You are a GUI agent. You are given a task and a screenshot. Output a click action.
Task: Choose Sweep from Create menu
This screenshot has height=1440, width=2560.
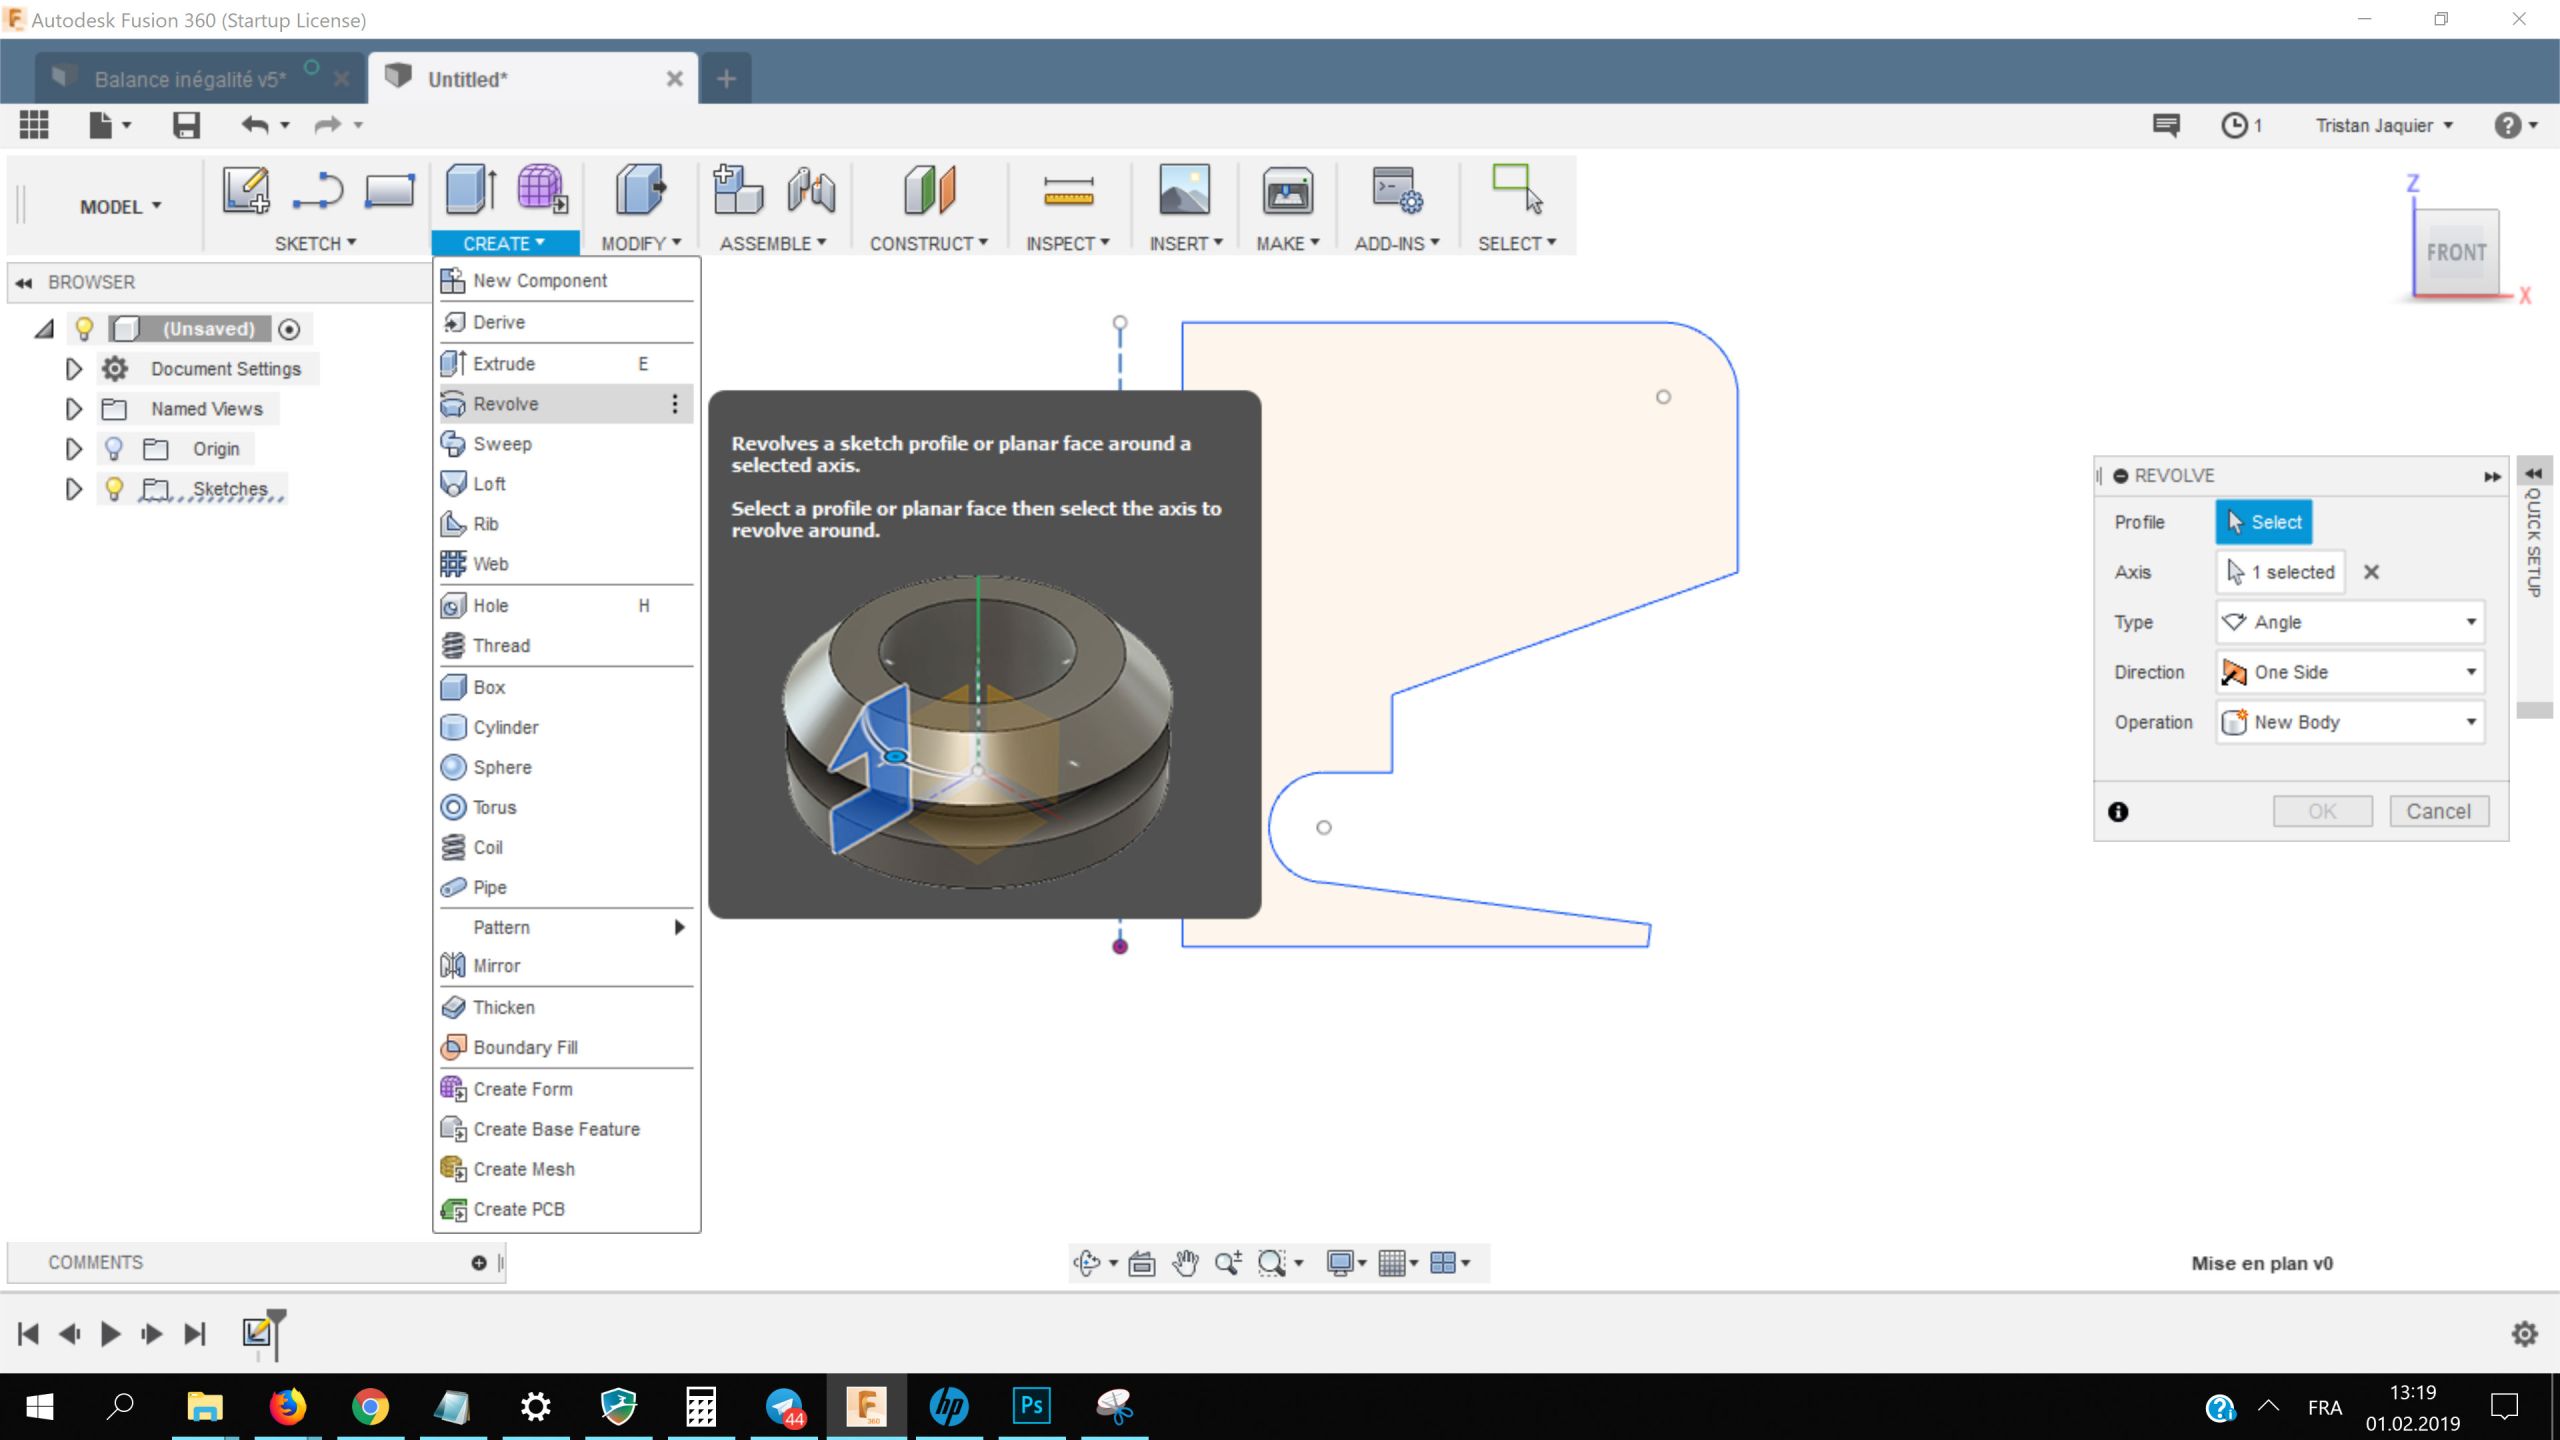[566, 443]
